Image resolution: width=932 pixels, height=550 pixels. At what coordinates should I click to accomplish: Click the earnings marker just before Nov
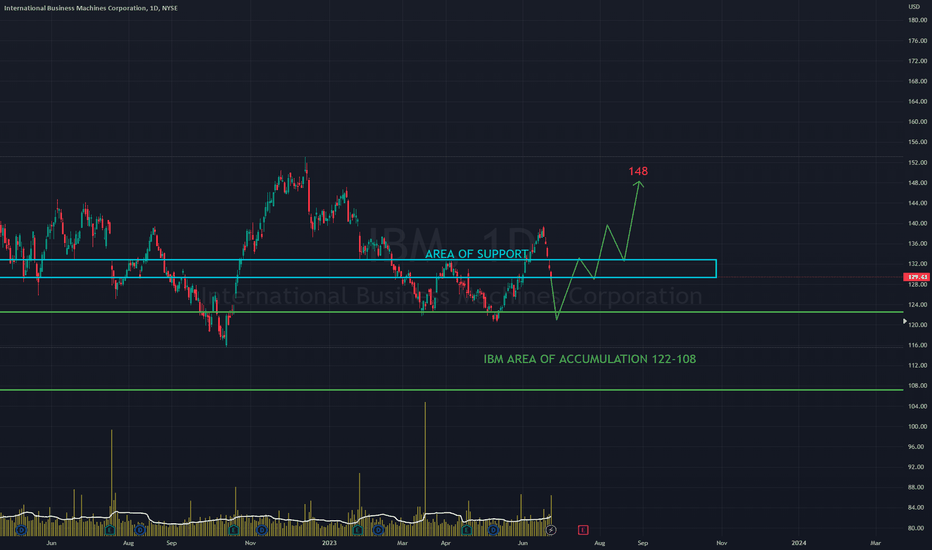(234, 530)
